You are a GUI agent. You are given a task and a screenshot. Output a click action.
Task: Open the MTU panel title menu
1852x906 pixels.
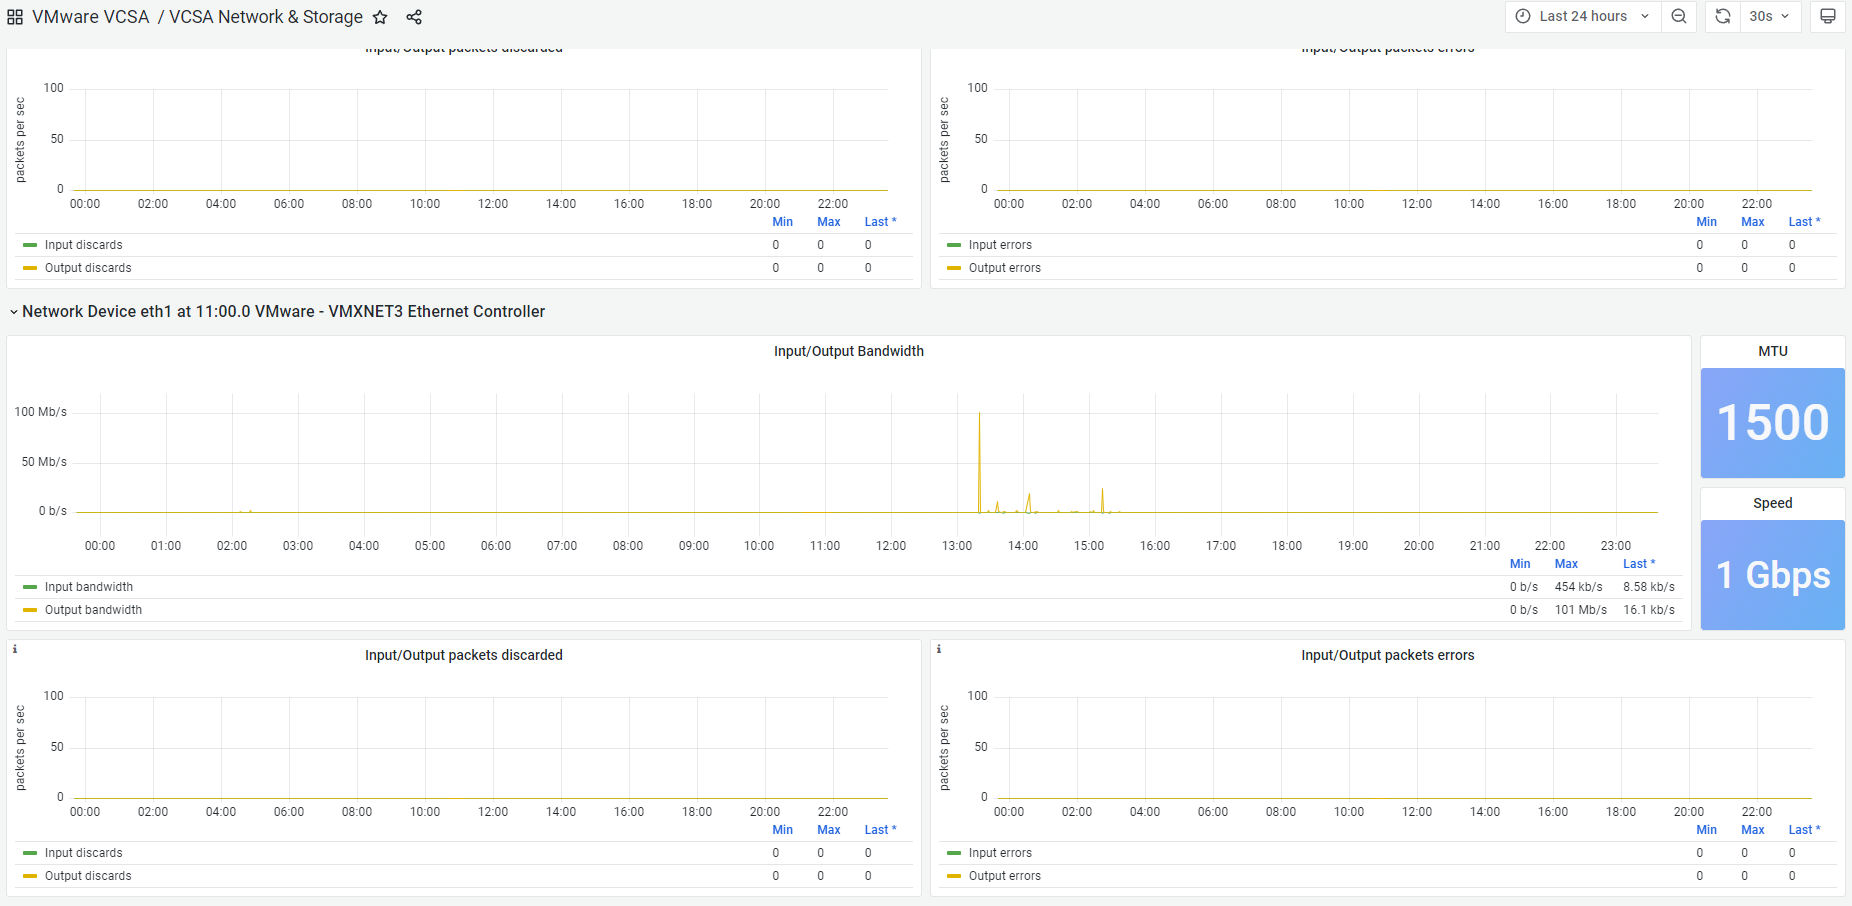click(1773, 351)
